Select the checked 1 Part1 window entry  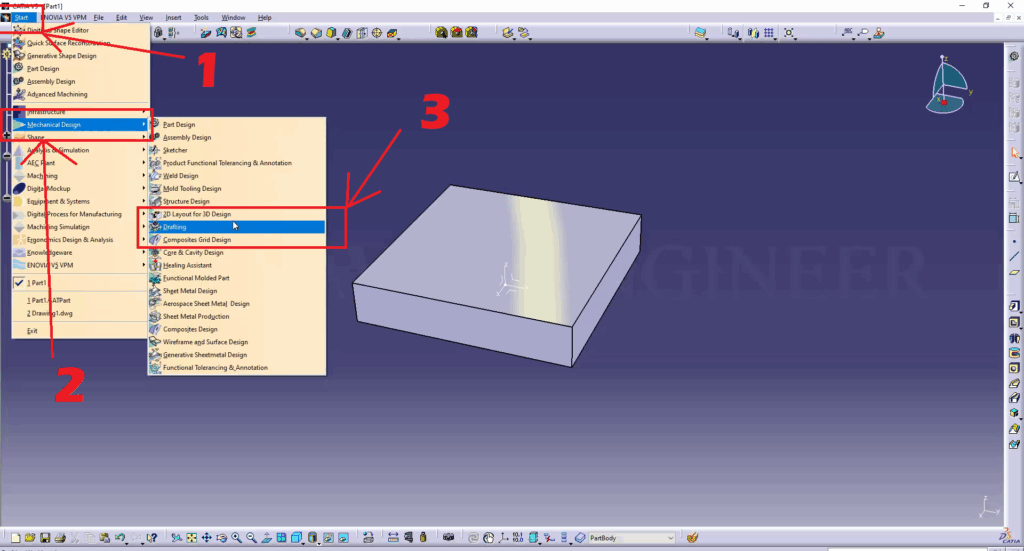click(x=41, y=283)
